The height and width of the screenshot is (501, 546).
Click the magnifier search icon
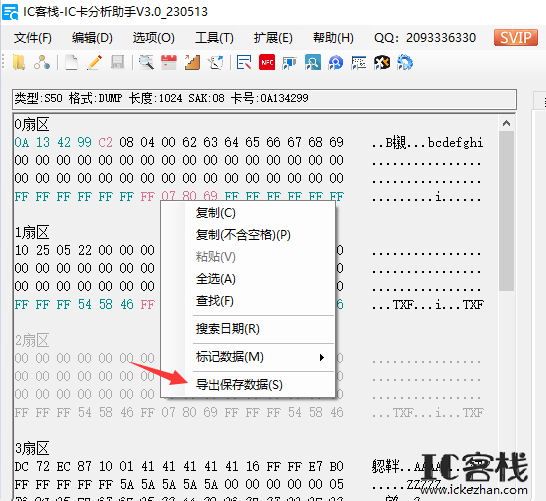(x=146, y=63)
